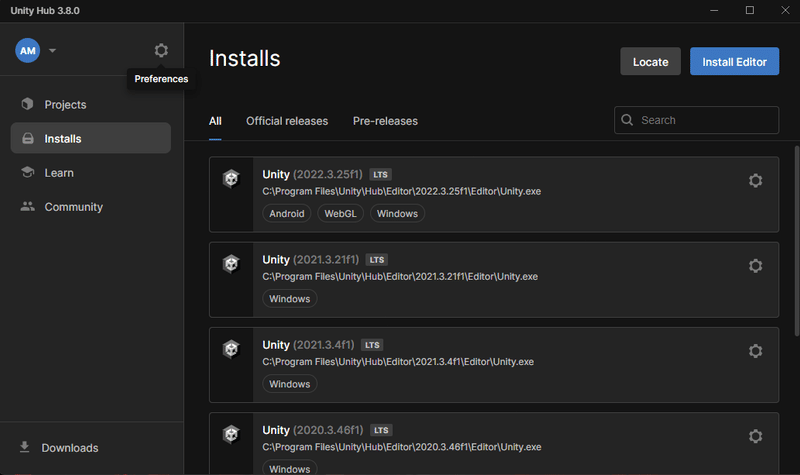Image resolution: width=800 pixels, height=475 pixels.
Task: Select Installs in the sidebar
Action: [x=90, y=138]
